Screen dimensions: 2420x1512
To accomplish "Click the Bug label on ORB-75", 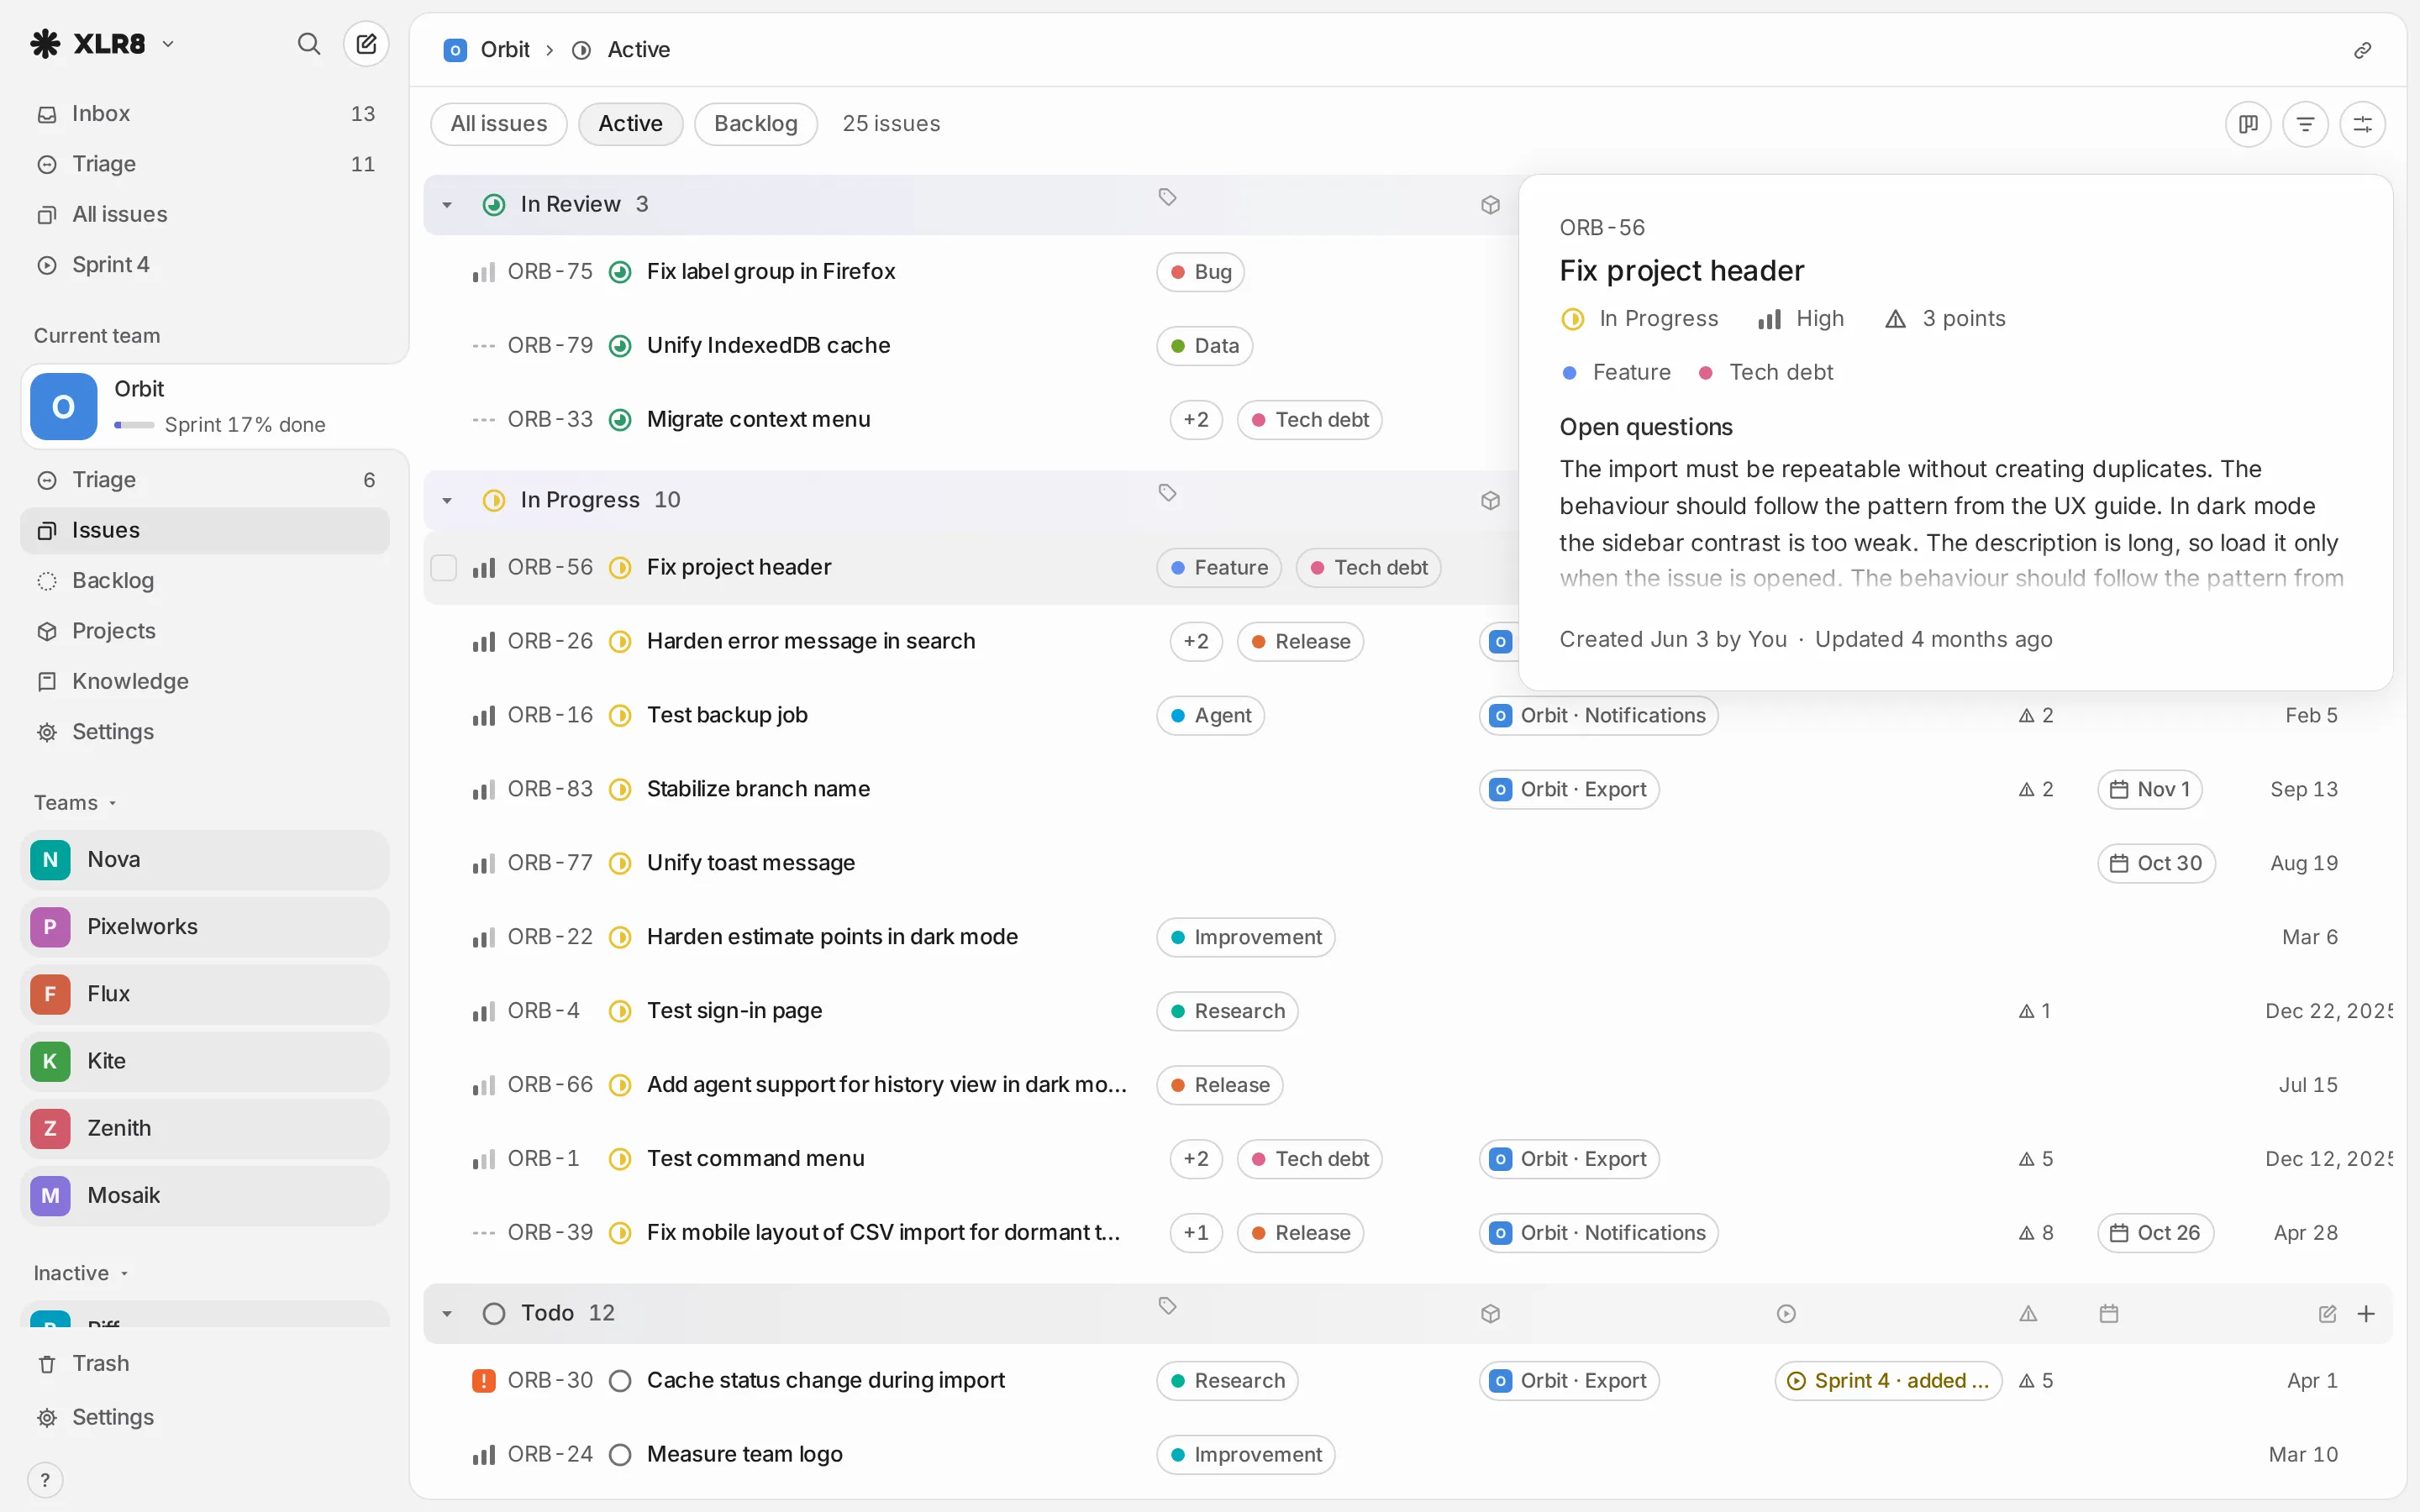I will tap(1200, 272).
